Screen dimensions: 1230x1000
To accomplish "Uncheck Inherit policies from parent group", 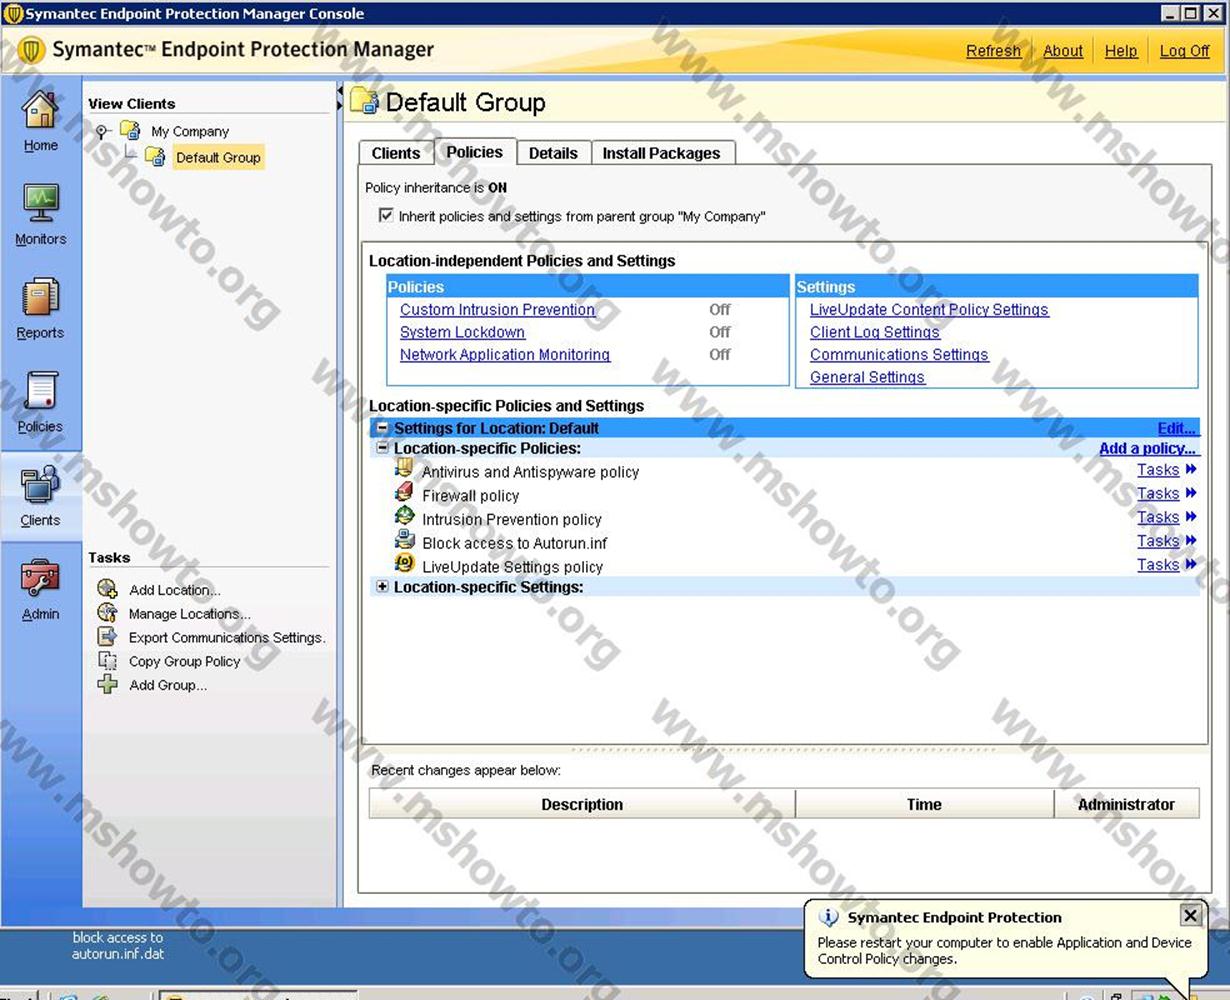I will [386, 216].
